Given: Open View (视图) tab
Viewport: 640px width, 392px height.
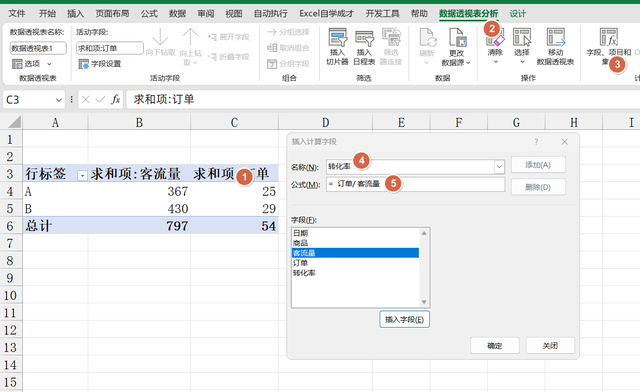Looking at the screenshot, I should pyautogui.click(x=234, y=13).
